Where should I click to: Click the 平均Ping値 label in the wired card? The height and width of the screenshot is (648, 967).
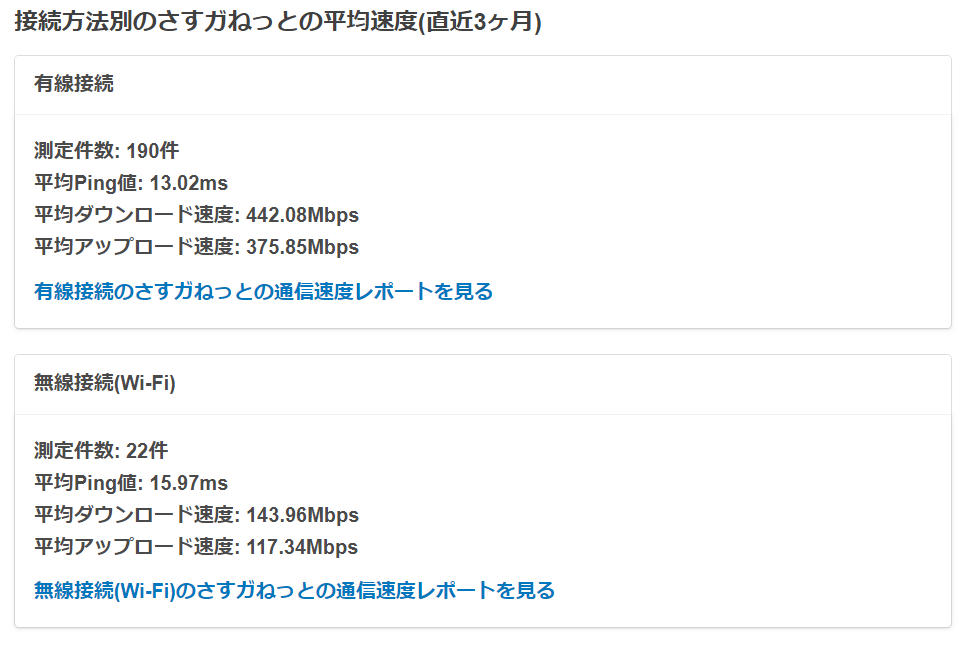pyautogui.click(x=88, y=183)
